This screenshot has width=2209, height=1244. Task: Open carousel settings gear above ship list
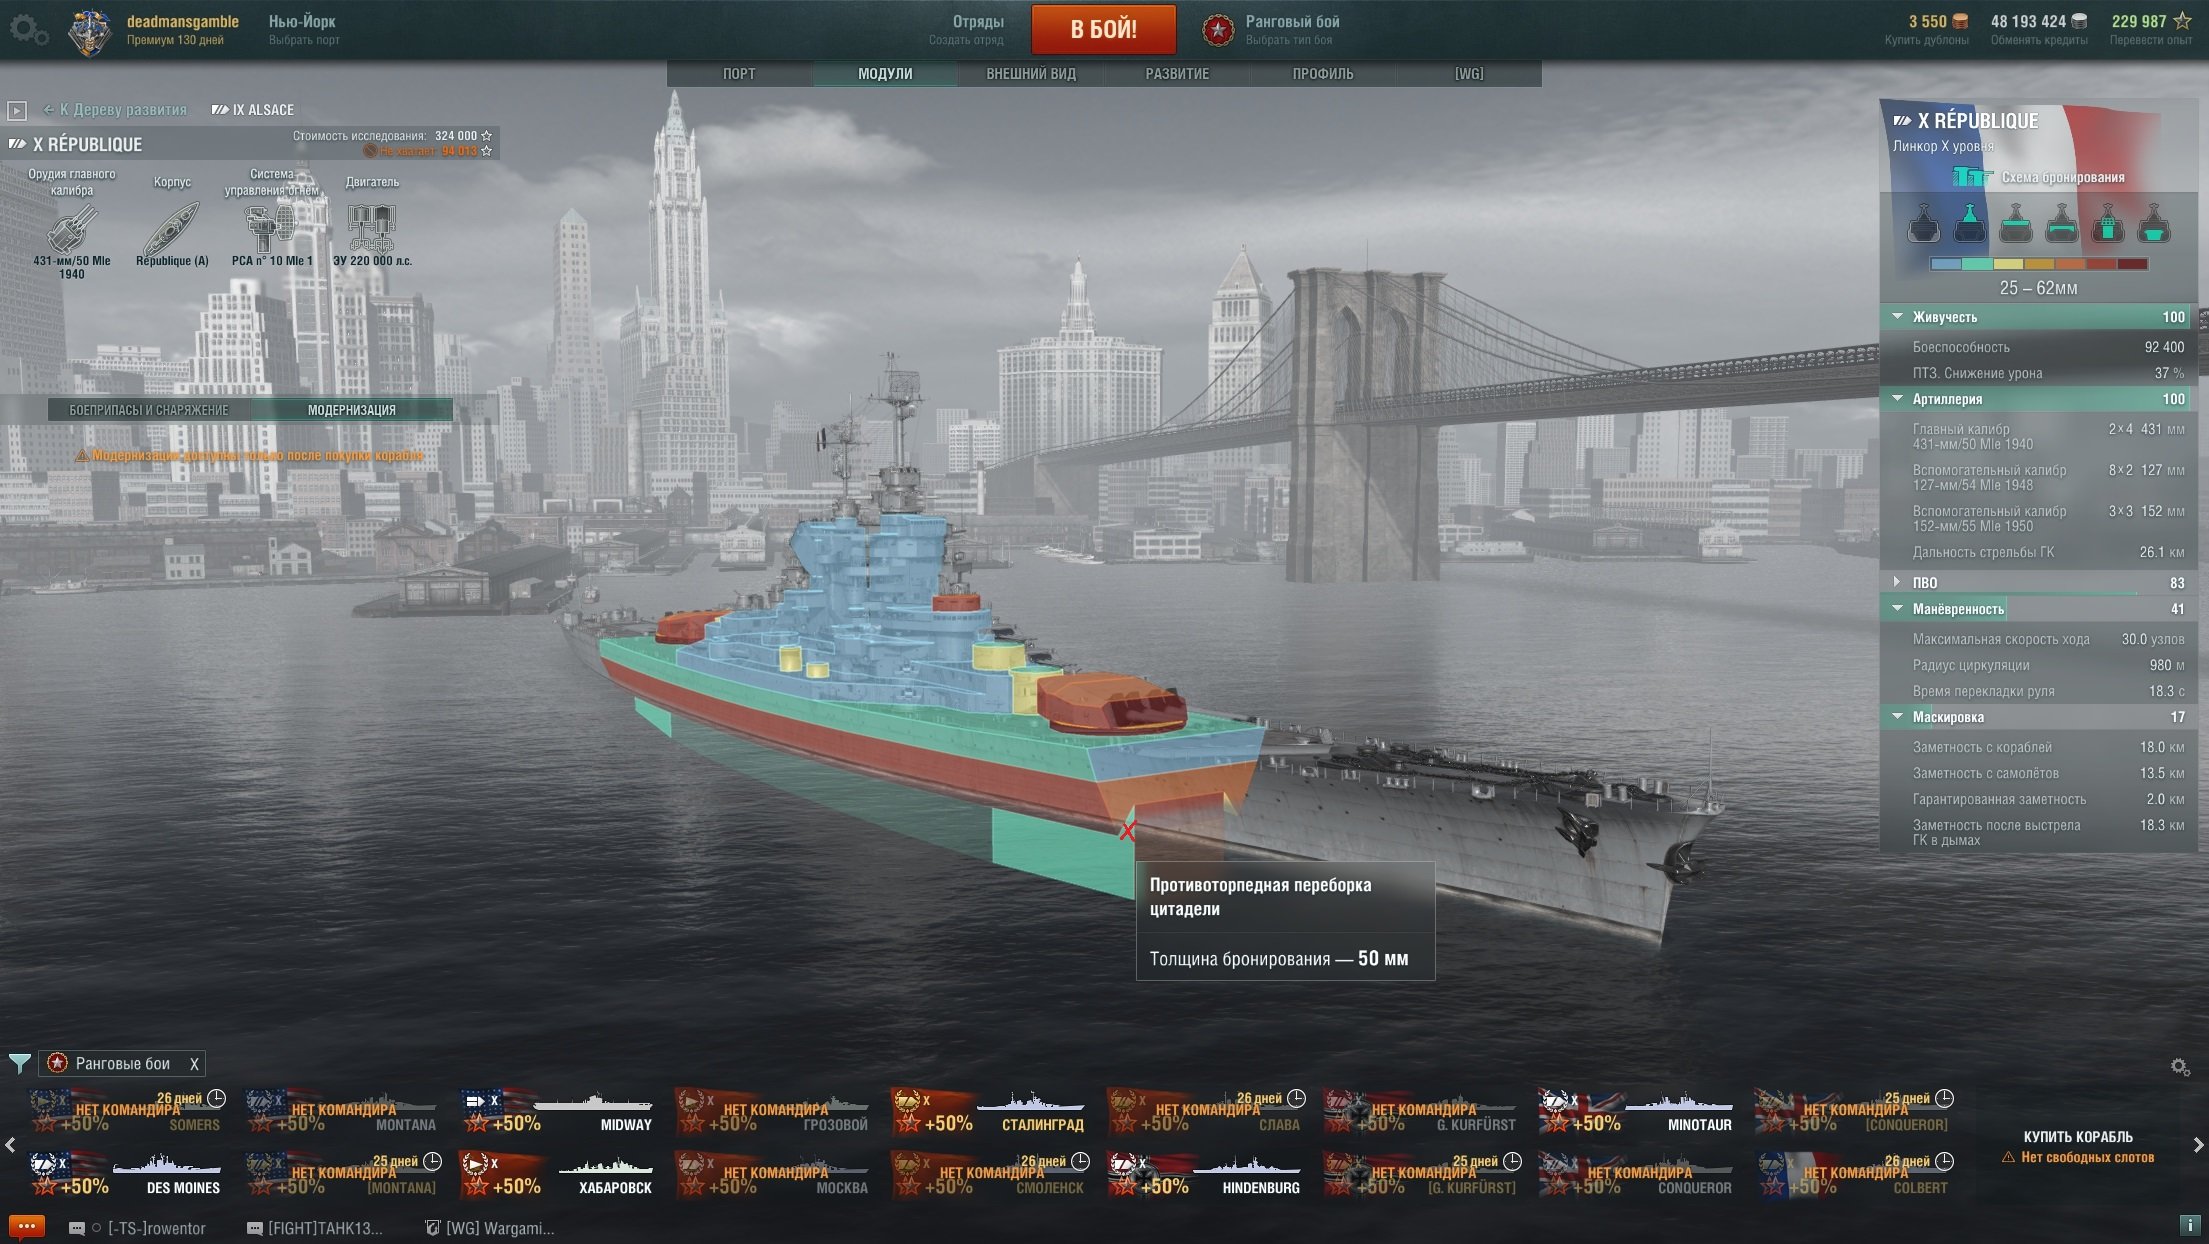(2180, 1067)
